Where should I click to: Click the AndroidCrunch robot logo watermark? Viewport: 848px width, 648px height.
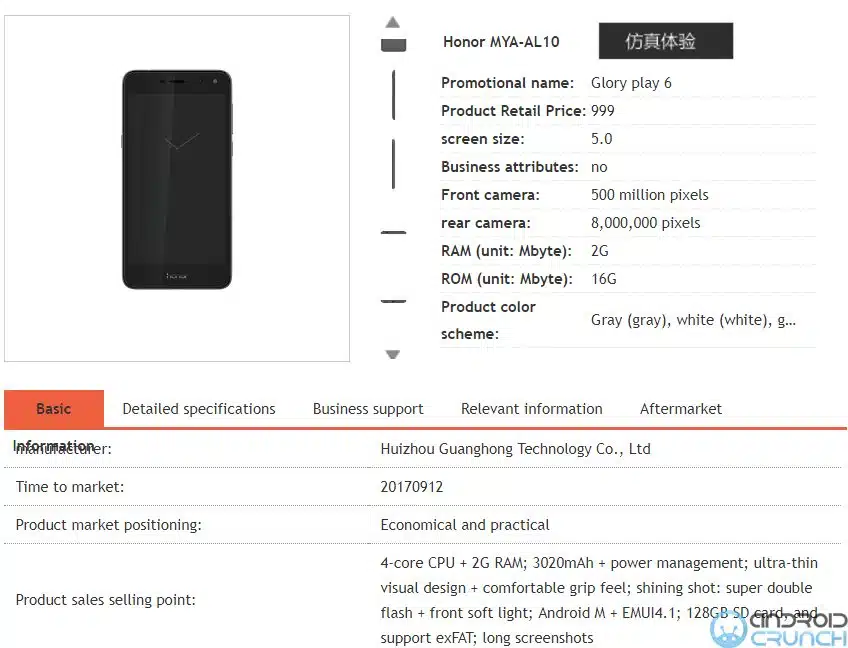730,627
